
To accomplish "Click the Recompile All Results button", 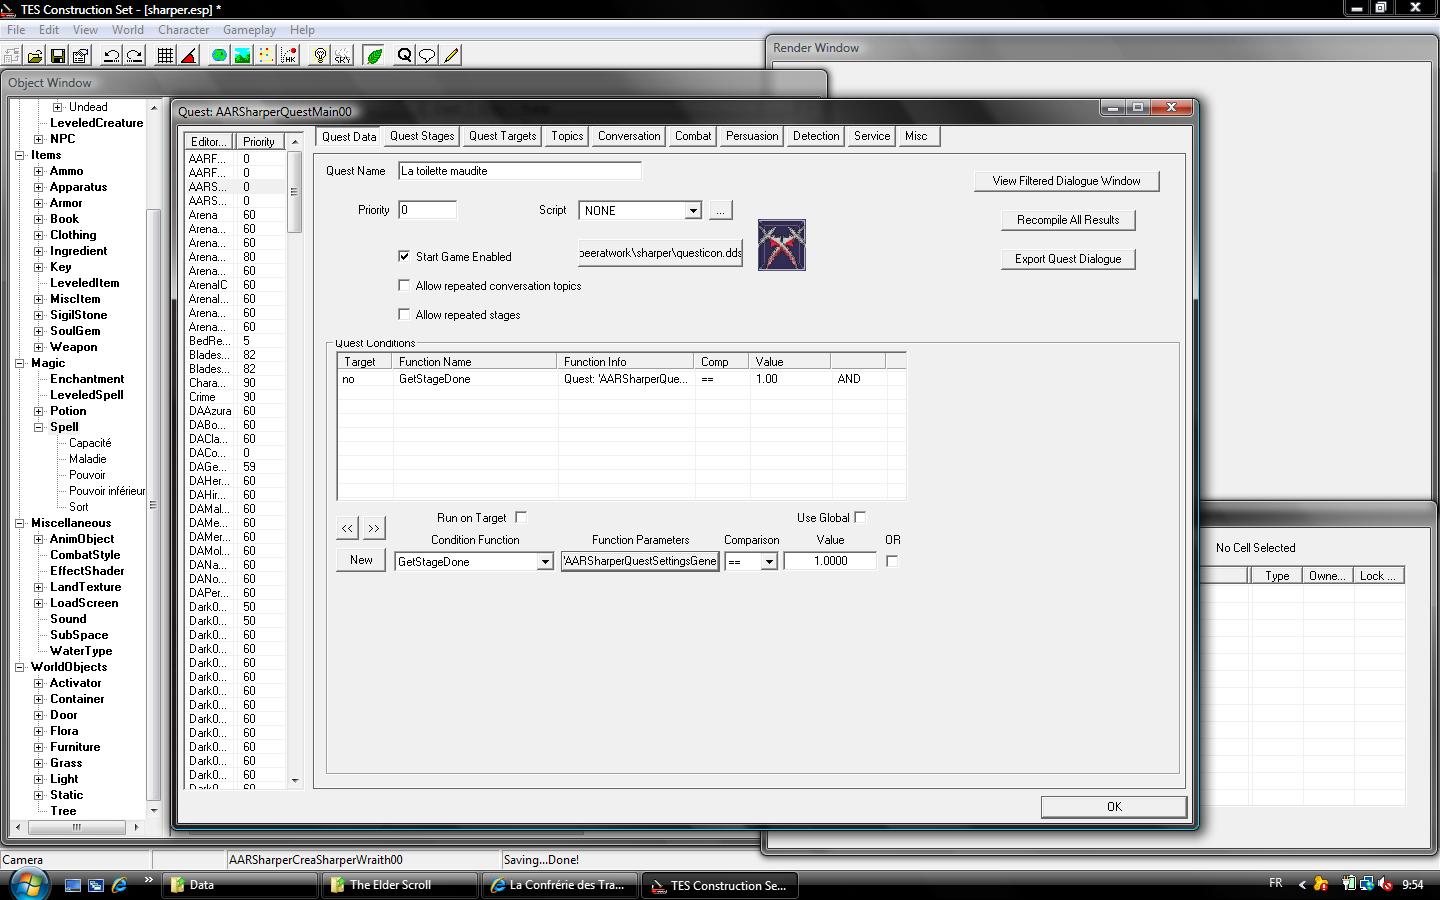I will pyautogui.click(x=1067, y=220).
